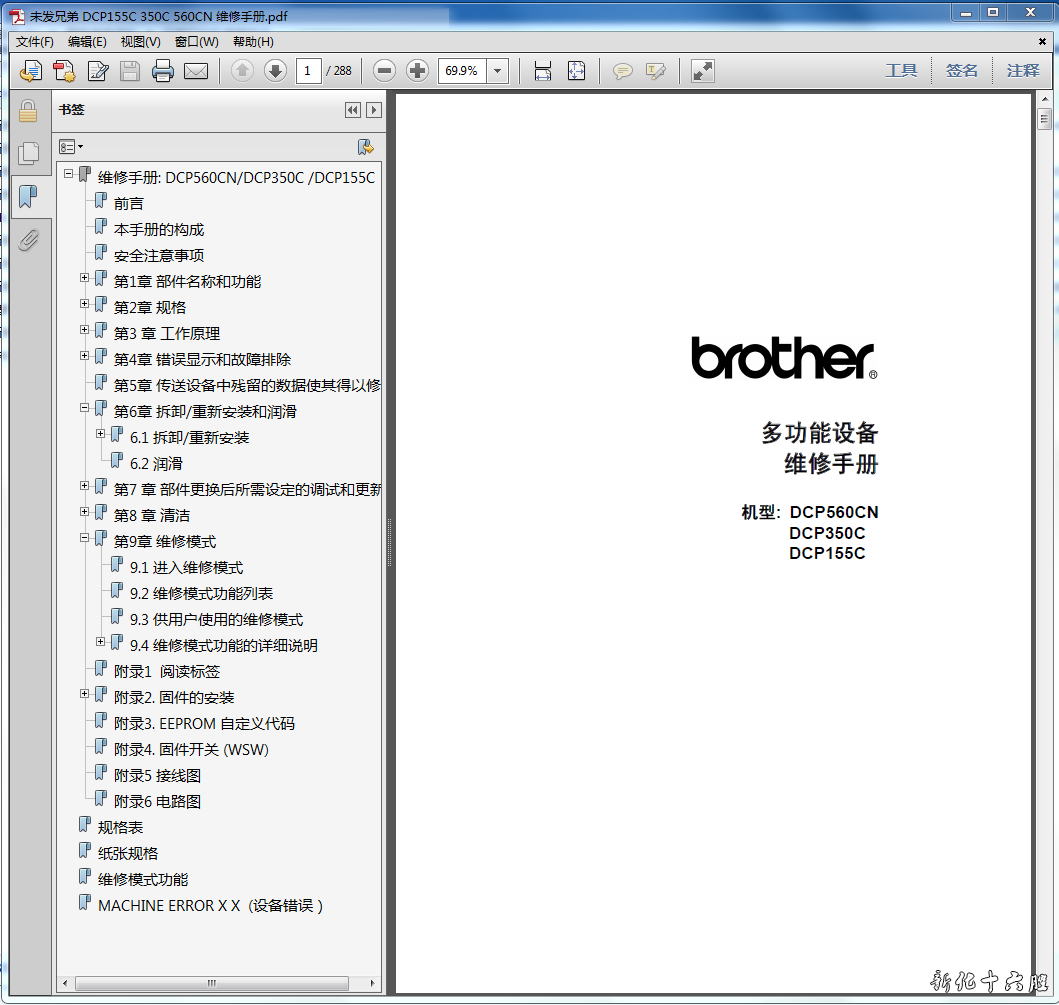Screen dimensions: 1059x1005
Task: Open the zoom percentage dropdown
Action: click(x=498, y=71)
